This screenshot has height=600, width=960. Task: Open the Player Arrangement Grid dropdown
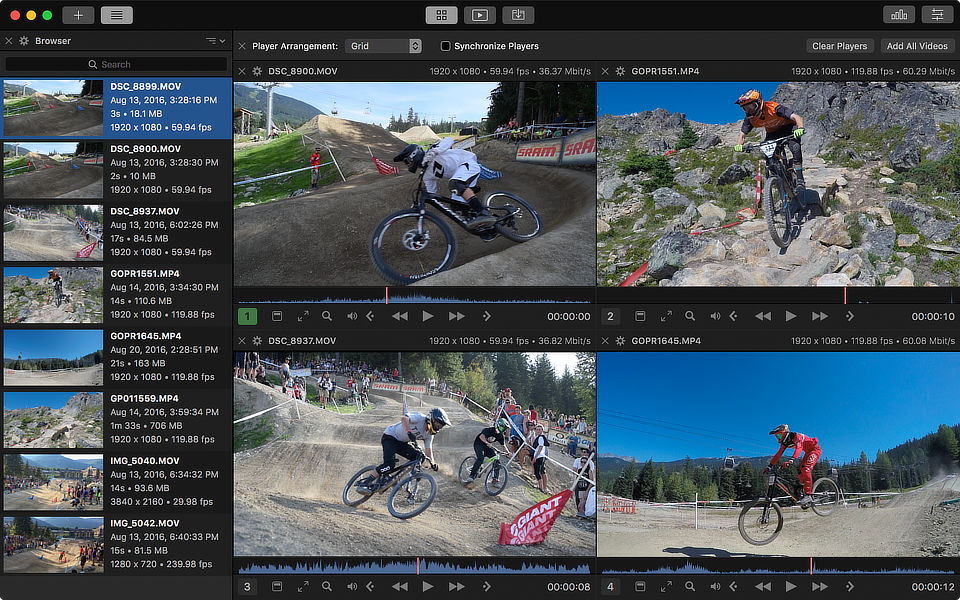click(x=384, y=46)
